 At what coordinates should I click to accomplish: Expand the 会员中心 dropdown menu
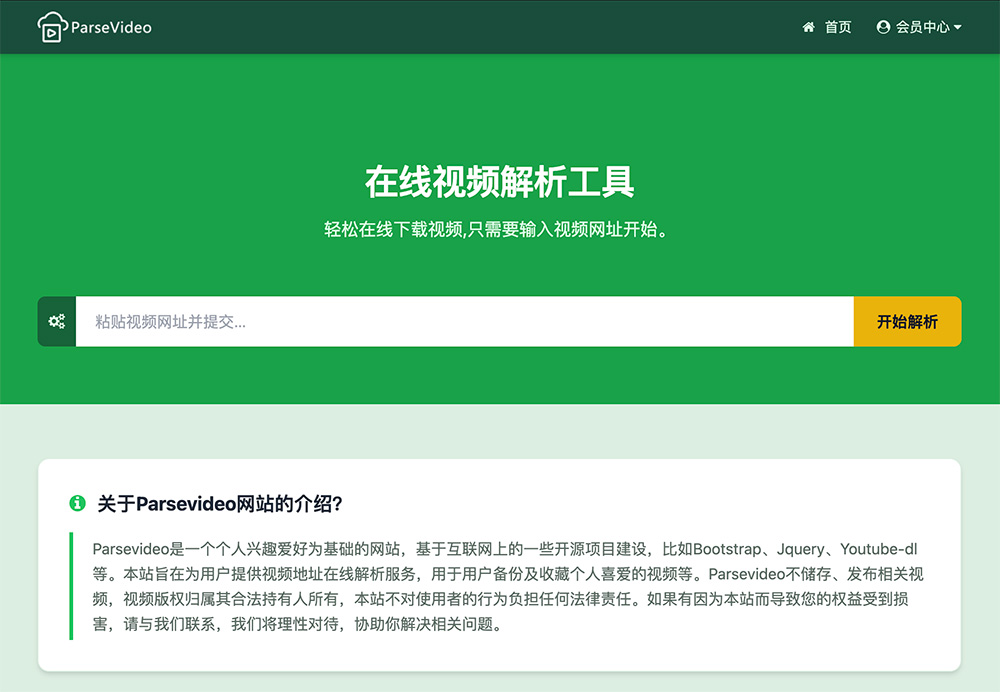pyautogui.click(x=919, y=27)
